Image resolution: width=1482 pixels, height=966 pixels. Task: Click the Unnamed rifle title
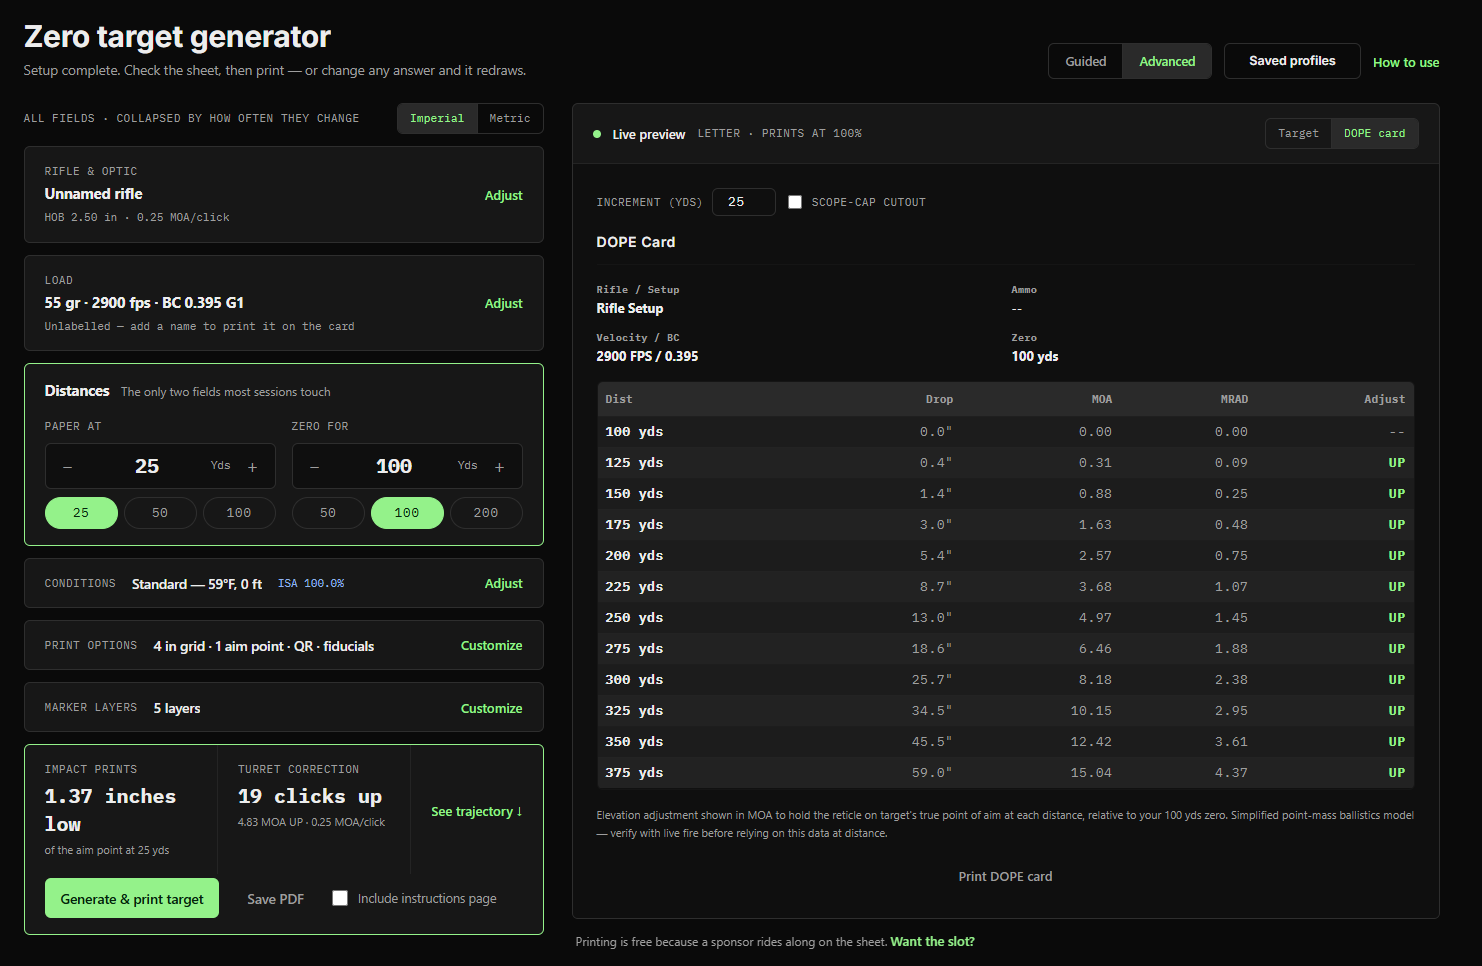point(94,194)
